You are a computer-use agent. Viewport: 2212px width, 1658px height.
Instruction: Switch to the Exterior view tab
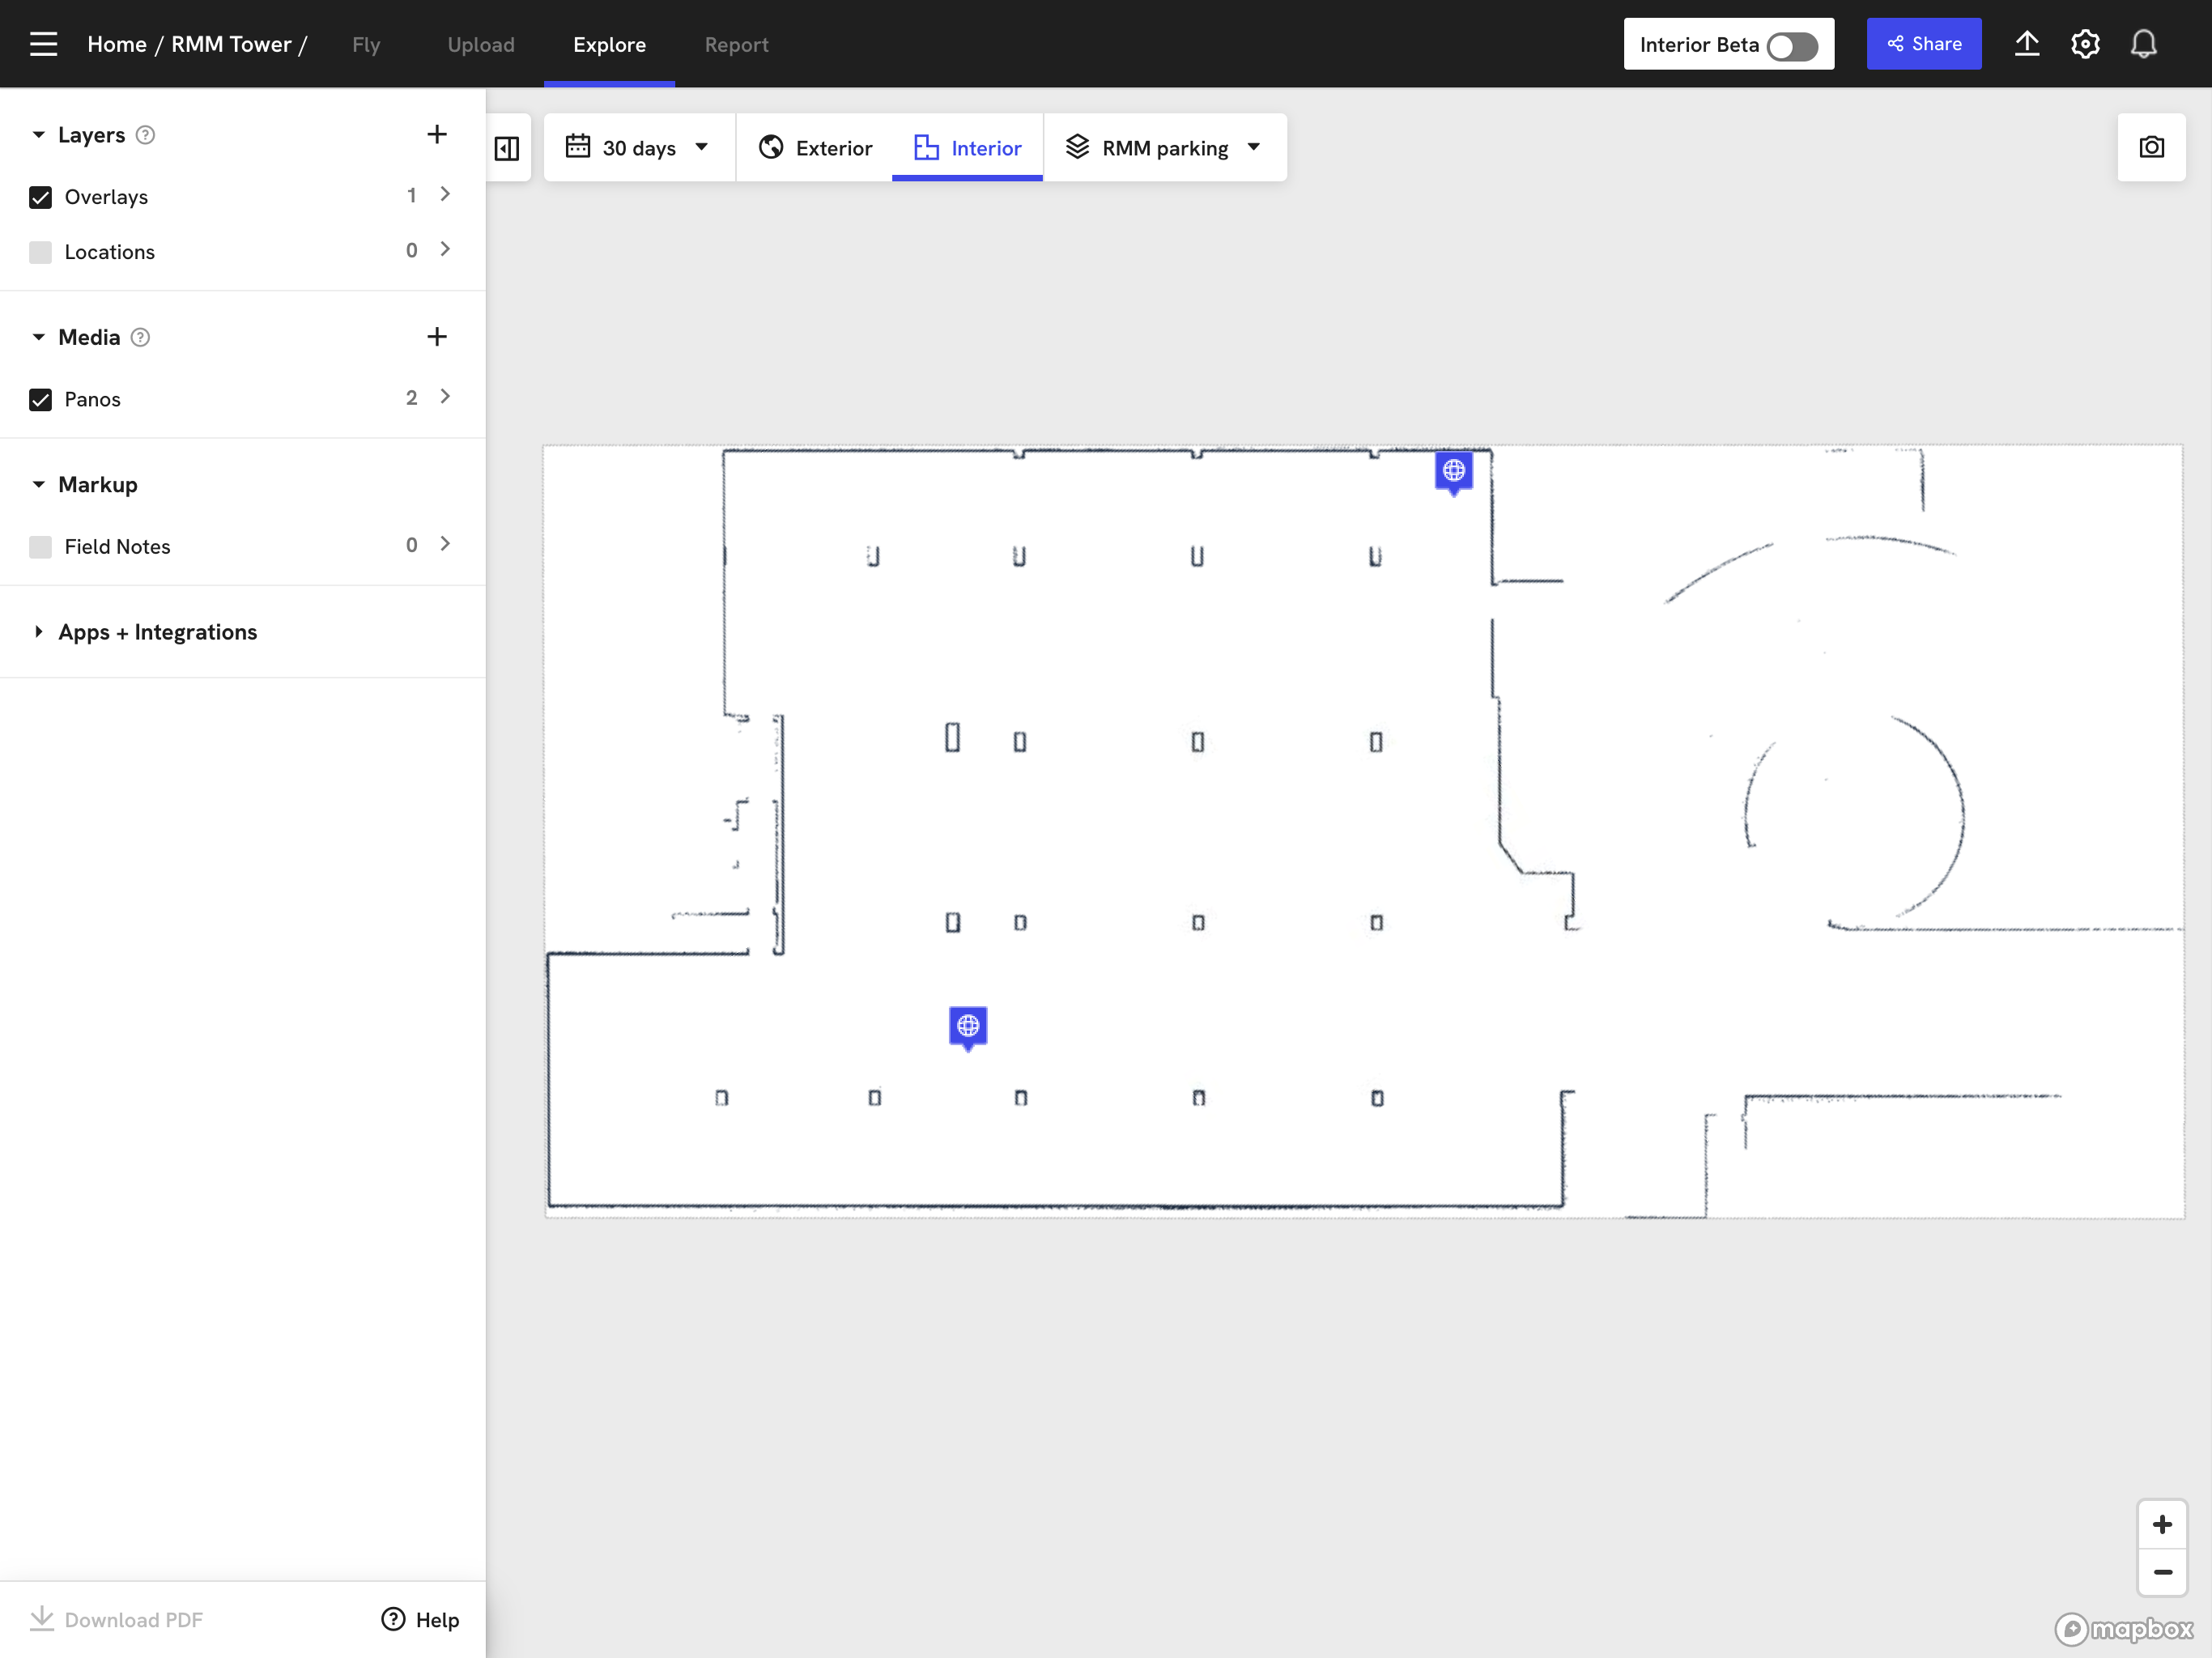(816, 147)
